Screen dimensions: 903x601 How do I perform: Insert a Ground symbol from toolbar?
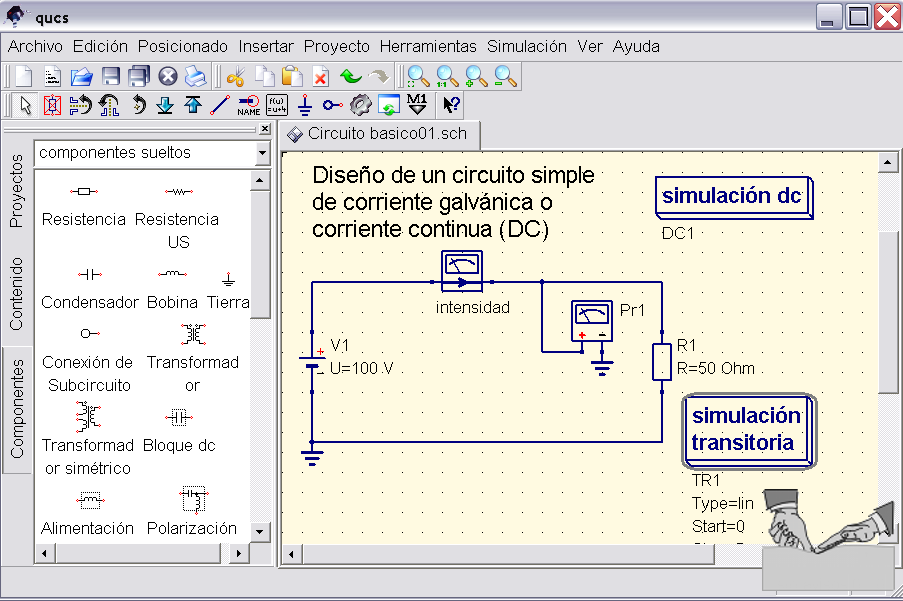(x=305, y=105)
